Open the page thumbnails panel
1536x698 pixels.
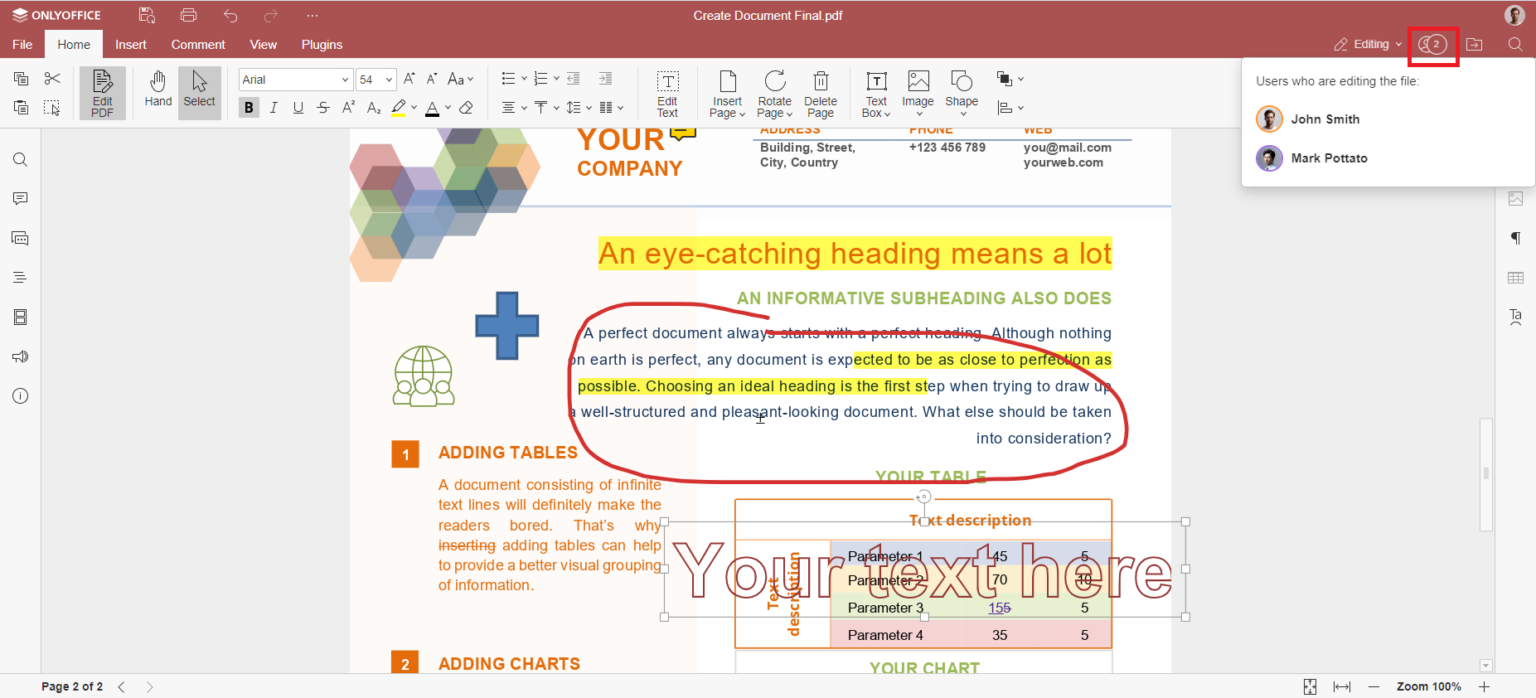19,317
